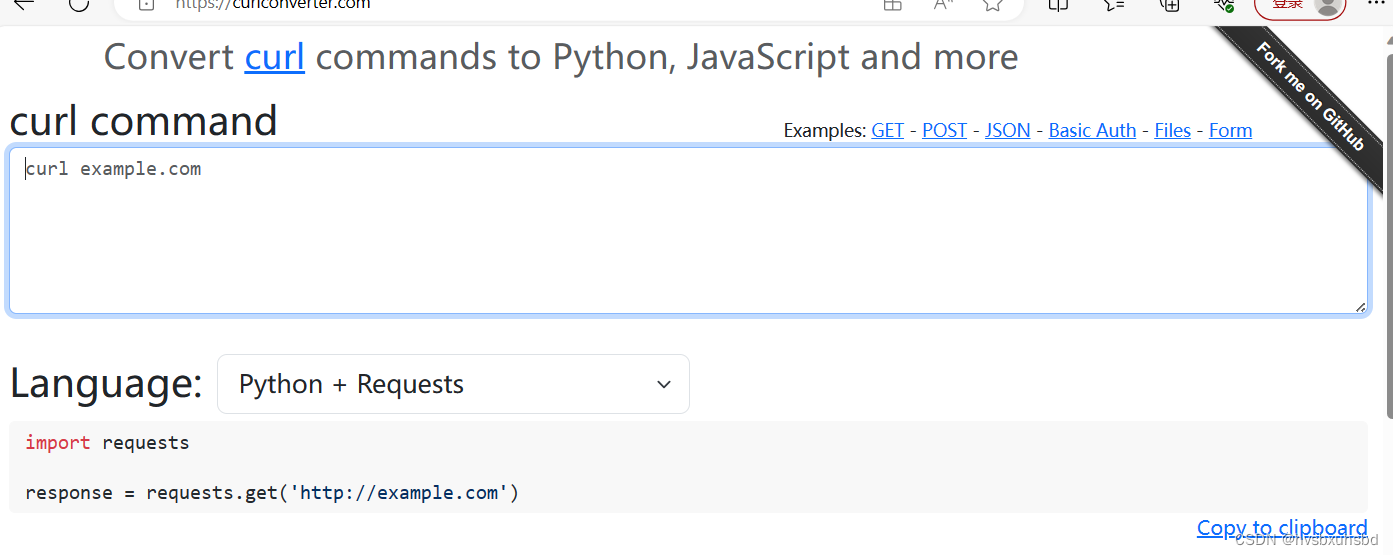
Task: Open the split screen icon in toolbar
Action: [1058, 5]
